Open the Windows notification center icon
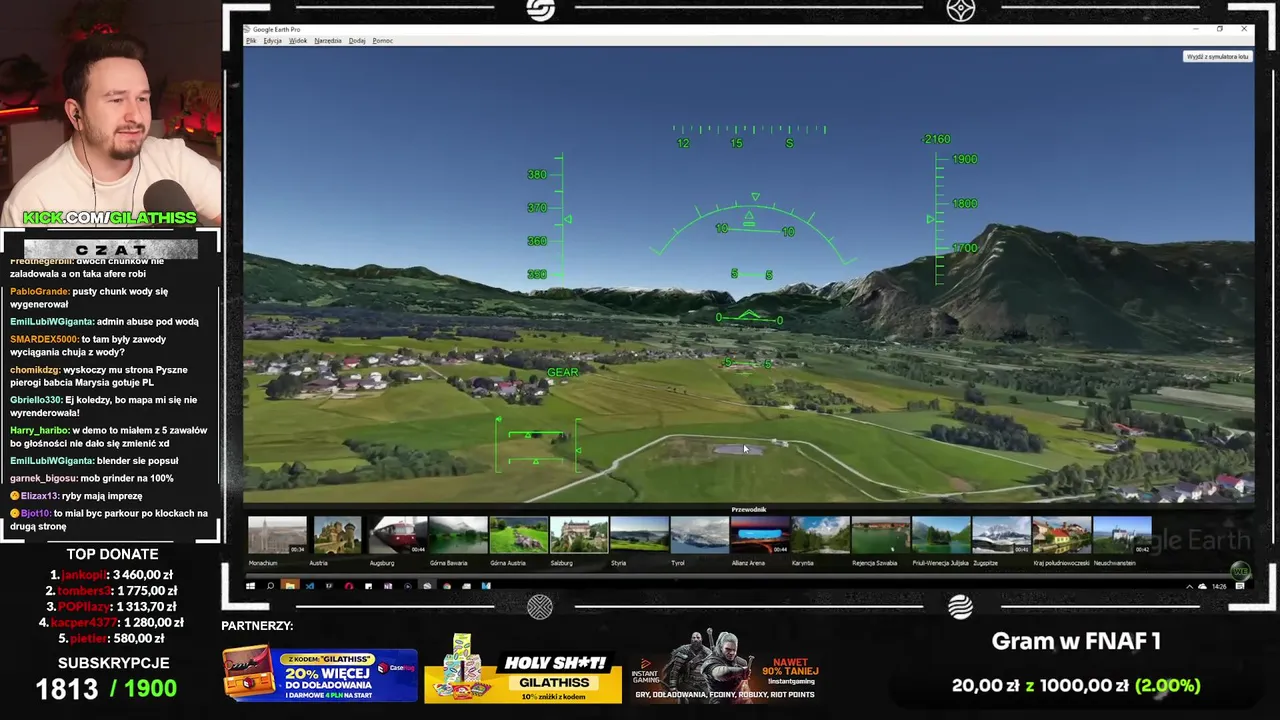The width and height of the screenshot is (1280, 720). pos(1240,586)
